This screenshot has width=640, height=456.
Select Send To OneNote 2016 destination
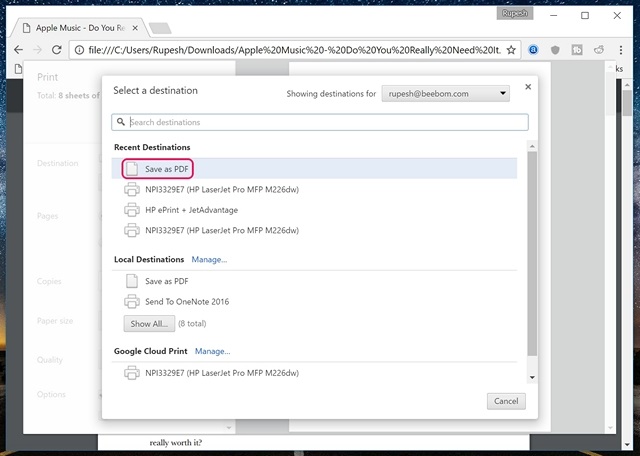pos(189,302)
